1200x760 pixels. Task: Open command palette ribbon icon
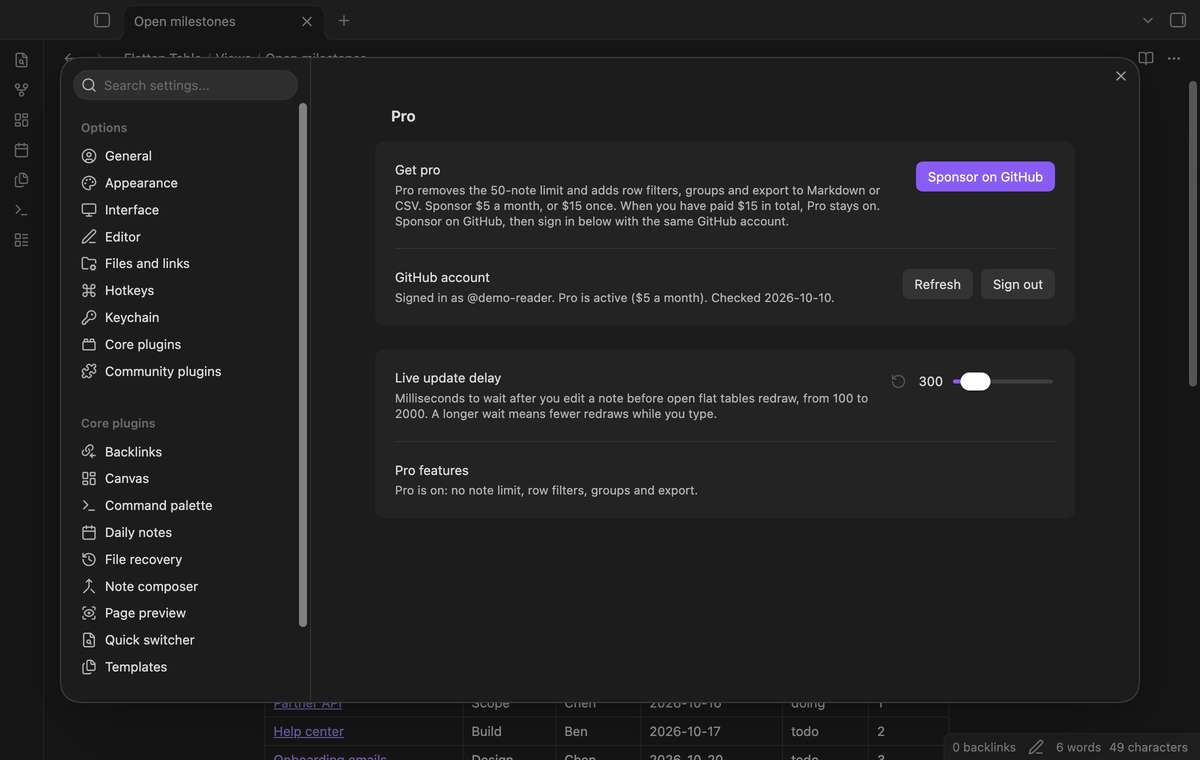(x=21, y=210)
